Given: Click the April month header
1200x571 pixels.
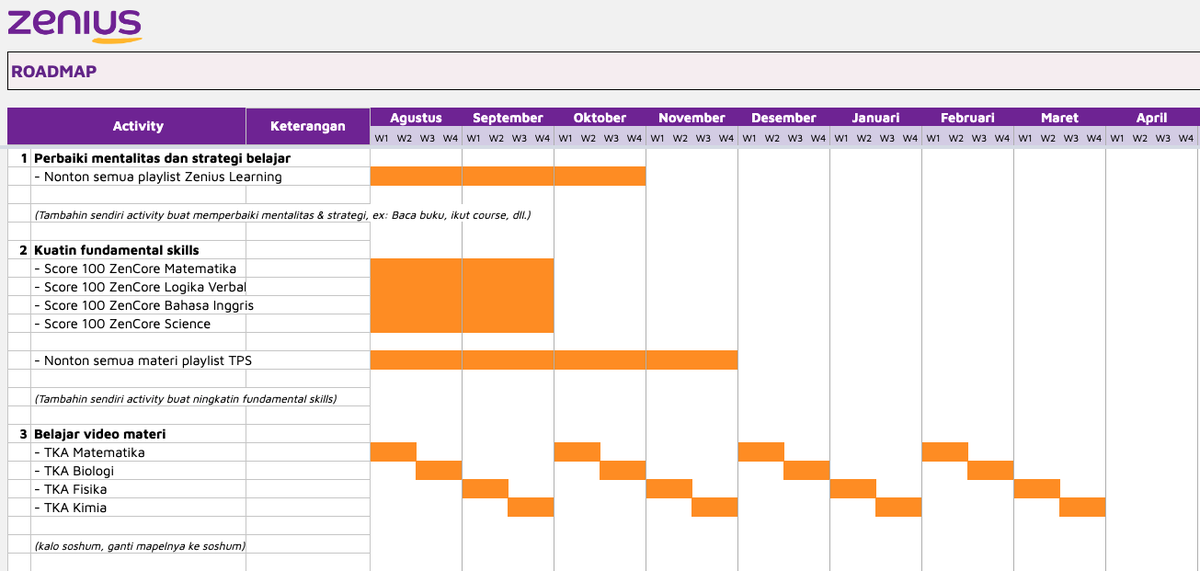Looking at the screenshot, I should pyautogui.click(x=1152, y=118).
